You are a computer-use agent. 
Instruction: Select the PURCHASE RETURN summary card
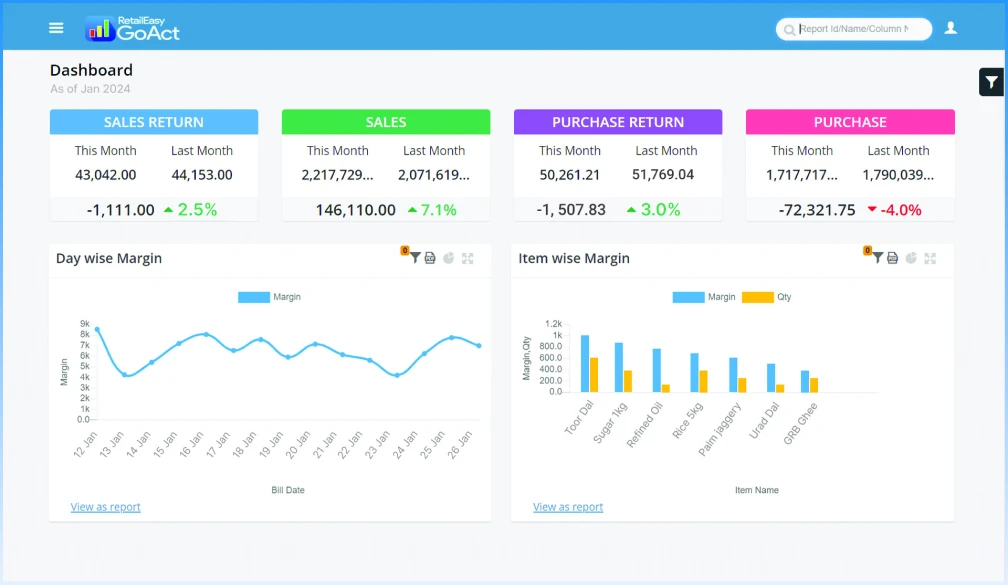click(x=617, y=165)
